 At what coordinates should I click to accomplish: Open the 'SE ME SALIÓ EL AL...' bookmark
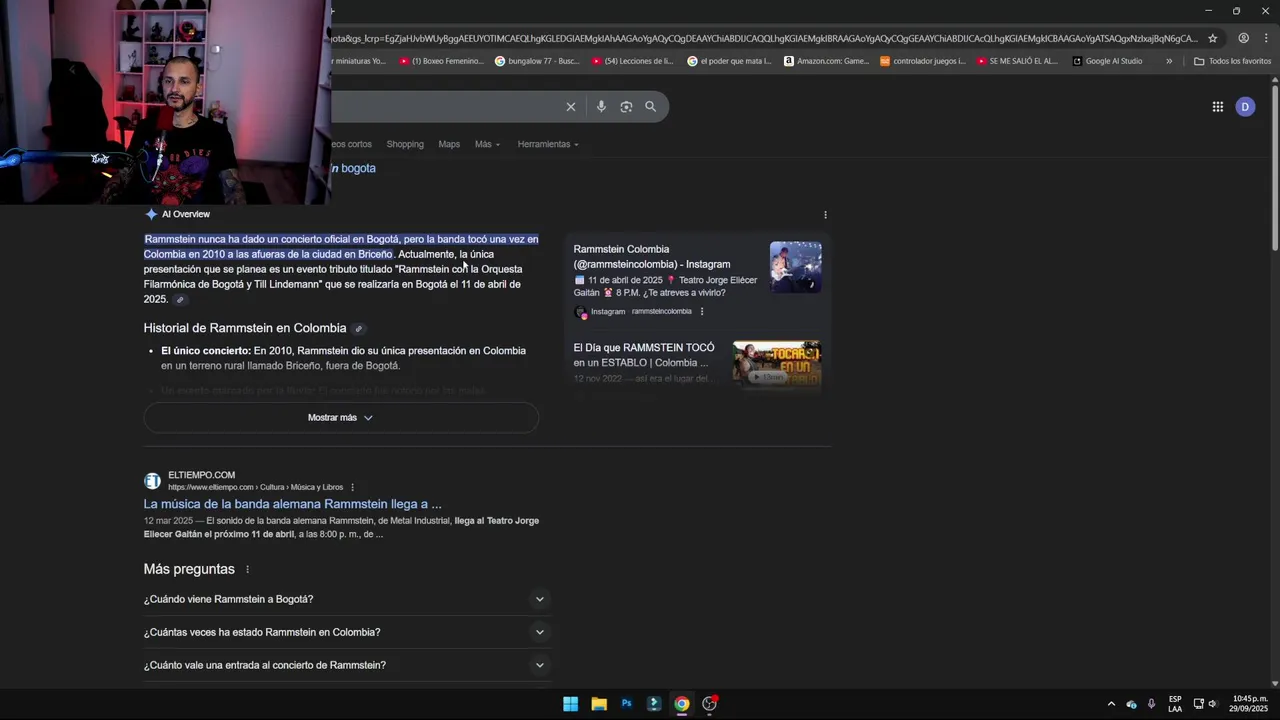coord(1017,61)
